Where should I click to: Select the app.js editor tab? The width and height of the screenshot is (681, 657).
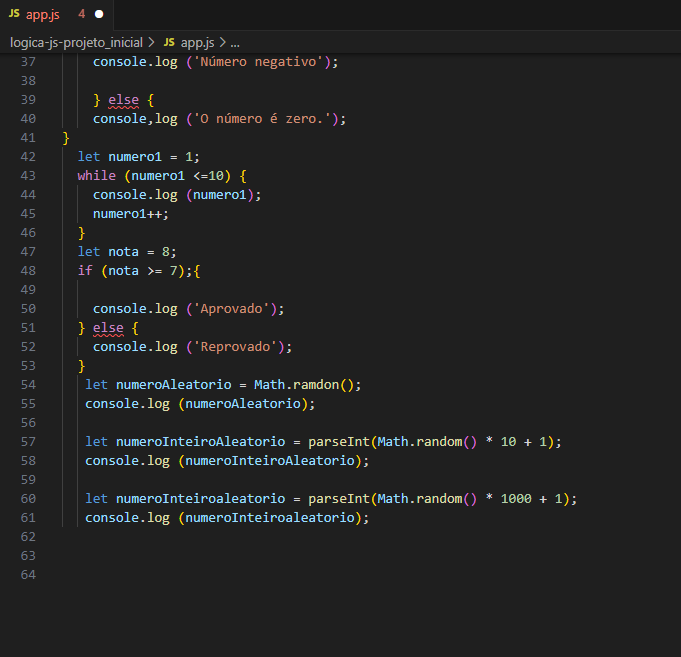pos(56,14)
